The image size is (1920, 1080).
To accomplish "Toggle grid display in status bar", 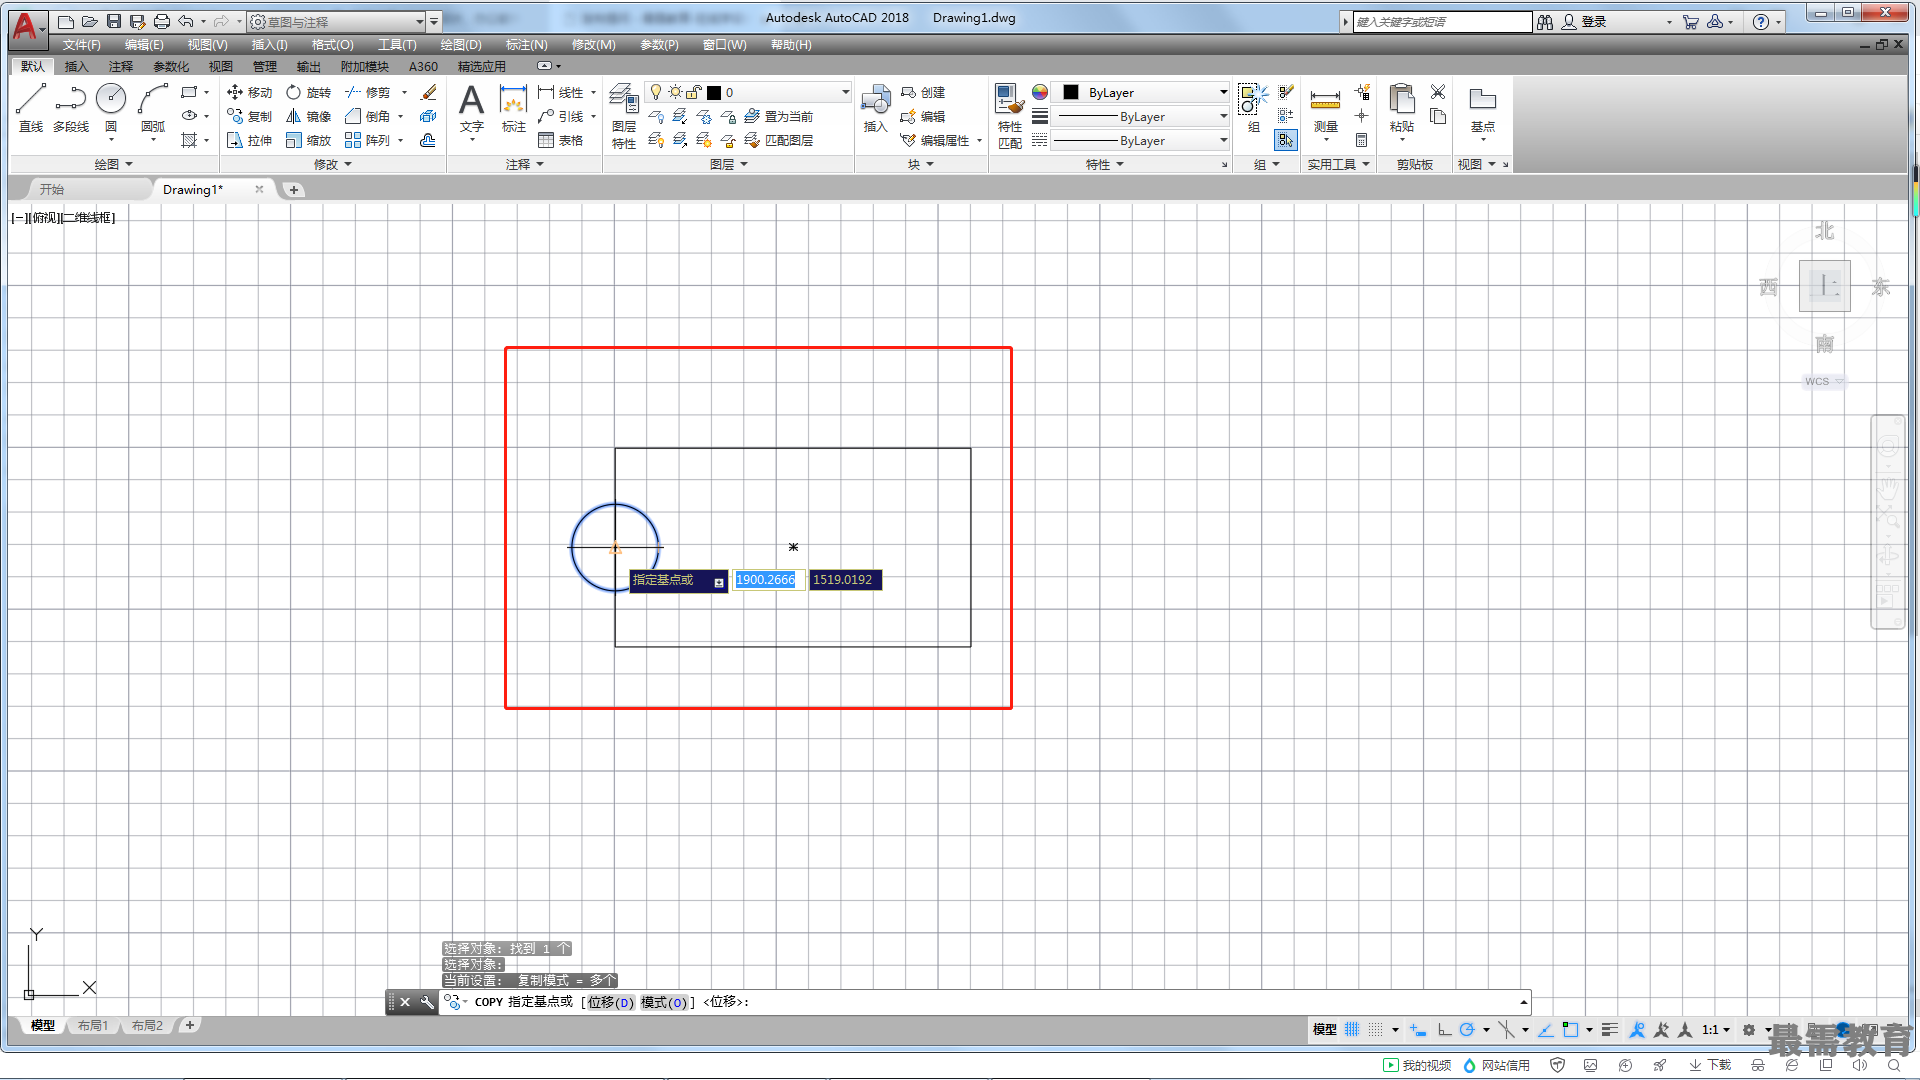I will (x=1352, y=1029).
